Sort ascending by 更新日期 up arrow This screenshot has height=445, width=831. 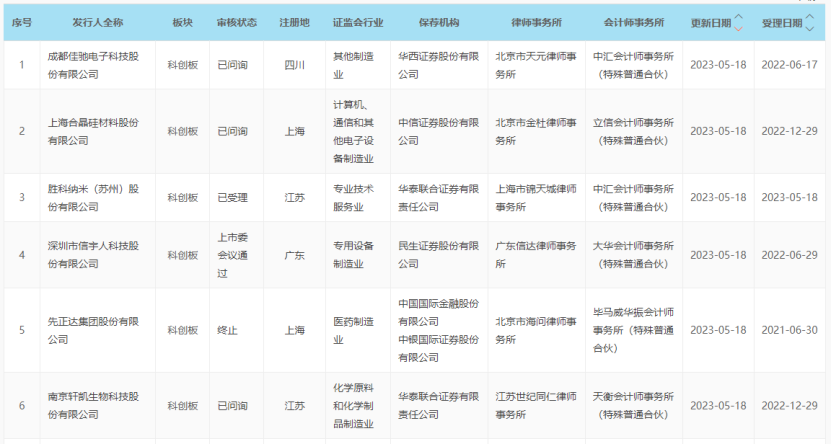(738, 17)
